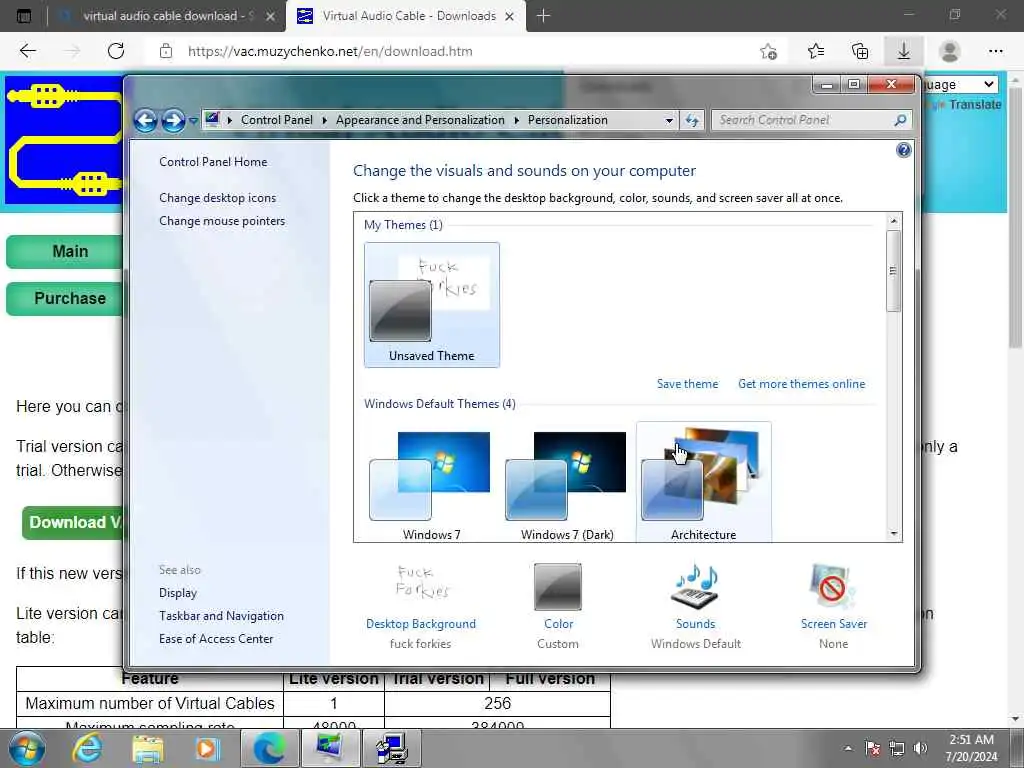Viewport: 1024px width, 768px height.
Task: Show hidden tray icons arrow
Action: (848, 748)
